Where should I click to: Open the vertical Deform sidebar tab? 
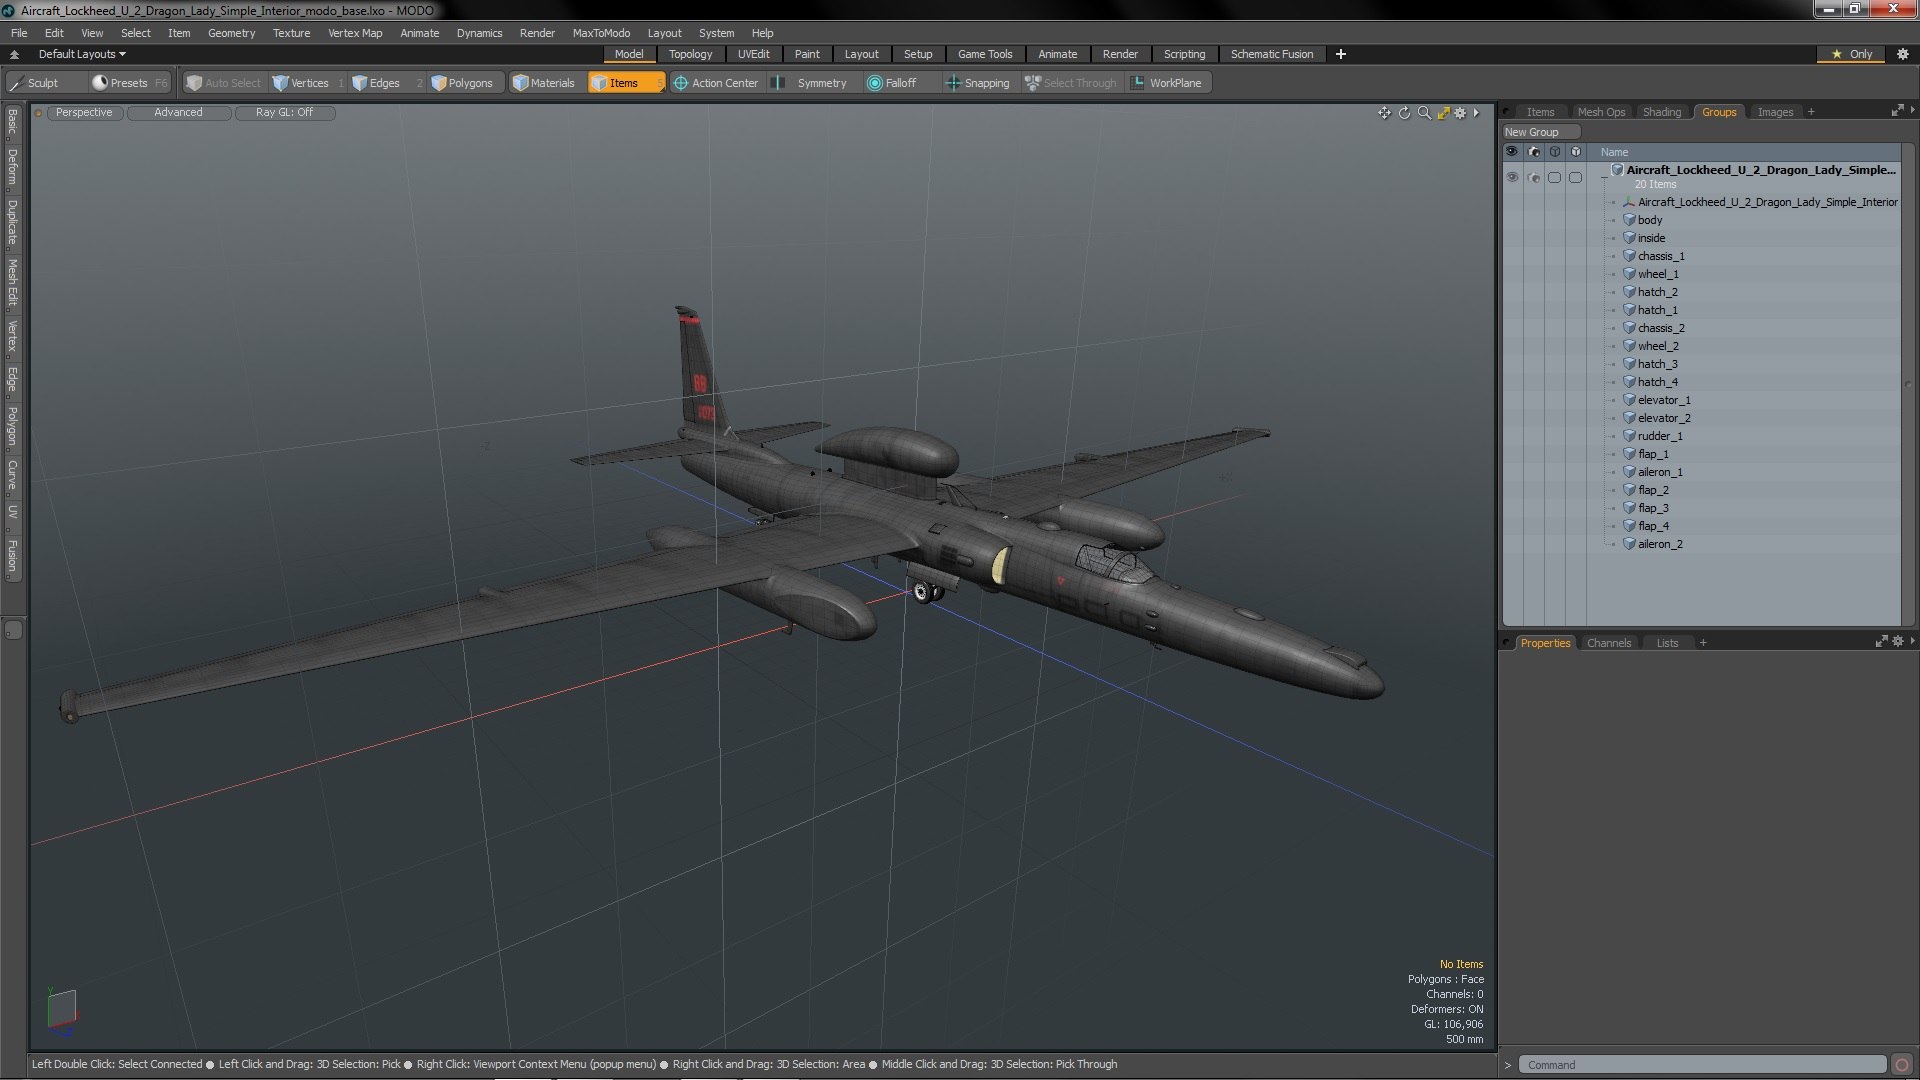[12, 168]
